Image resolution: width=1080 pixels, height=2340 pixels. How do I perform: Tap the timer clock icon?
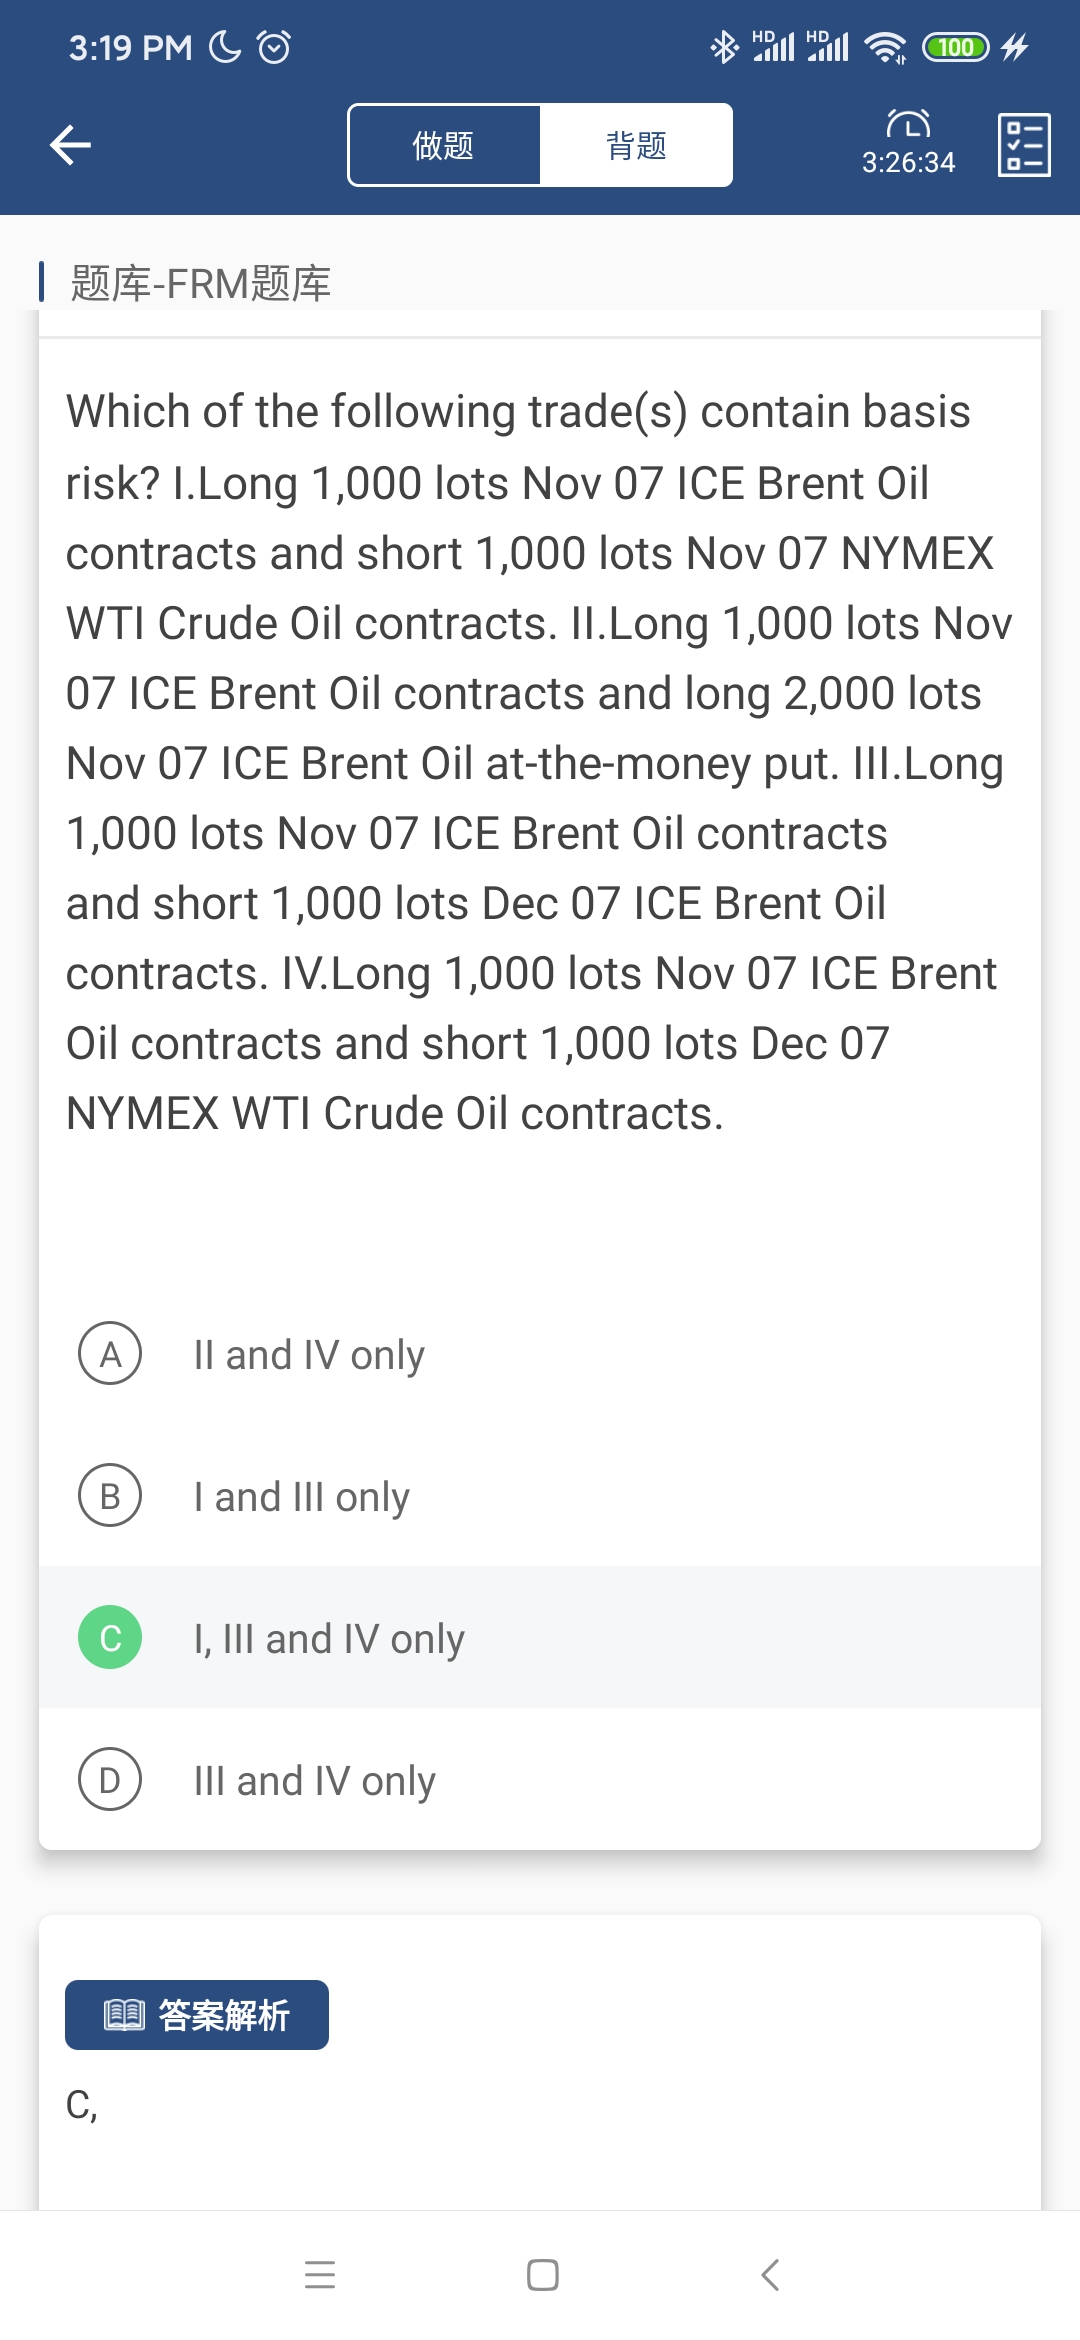[908, 124]
